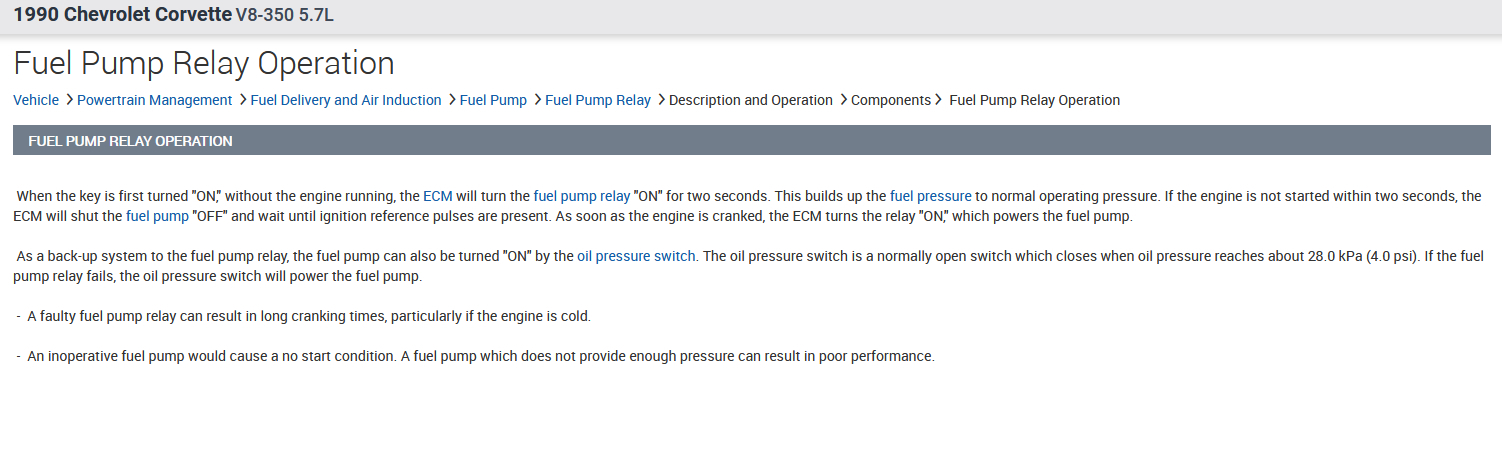Click the Vehicle breadcrumb link
The image size is (1502, 460).
coord(36,100)
